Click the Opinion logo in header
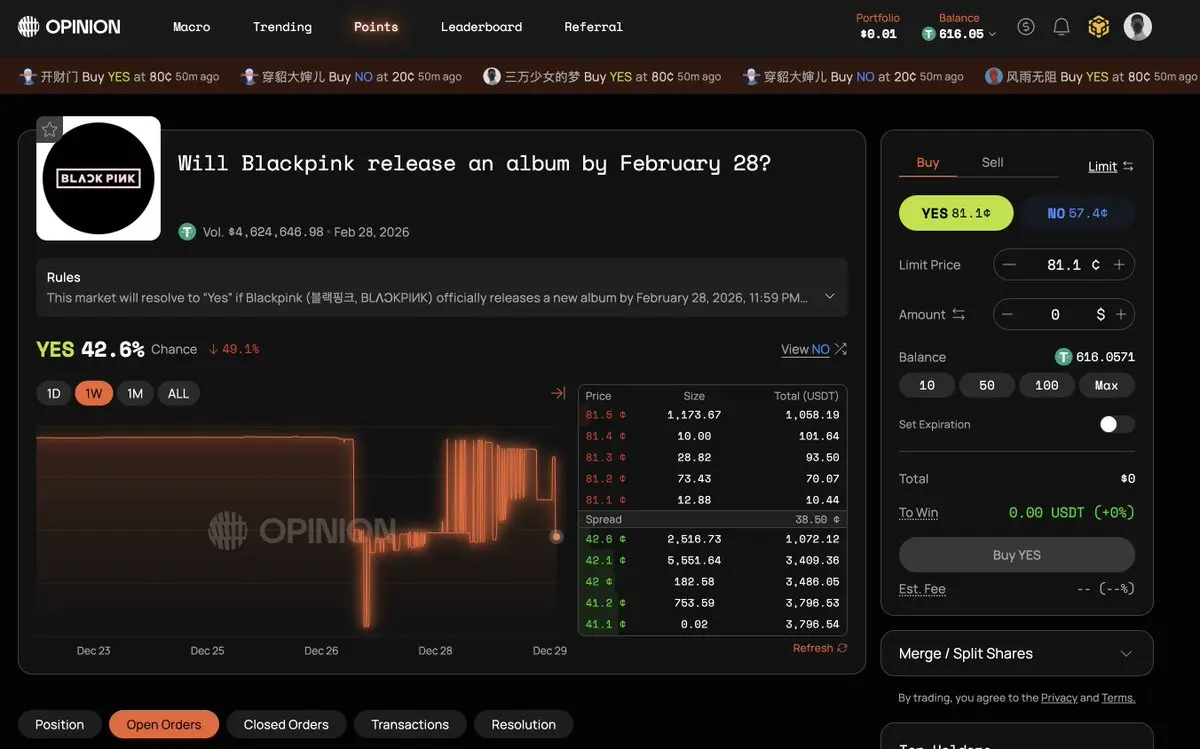Image resolution: width=1200 pixels, height=749 pixels. click(x=69, y=27)
